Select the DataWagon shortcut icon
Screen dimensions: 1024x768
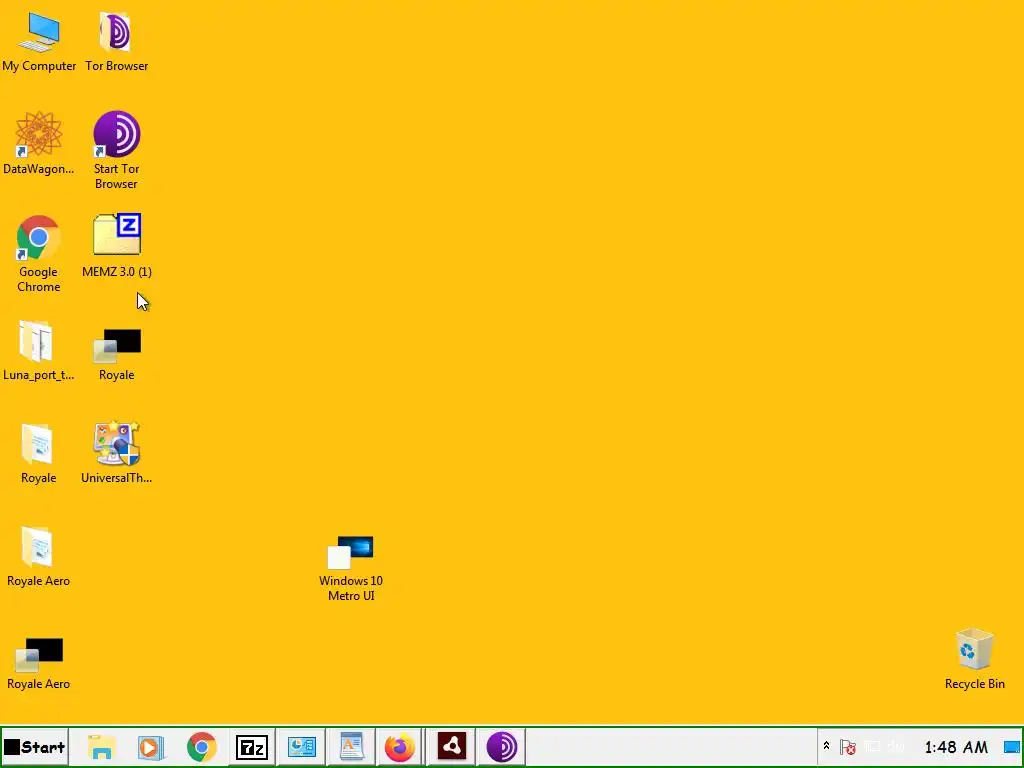39,144
